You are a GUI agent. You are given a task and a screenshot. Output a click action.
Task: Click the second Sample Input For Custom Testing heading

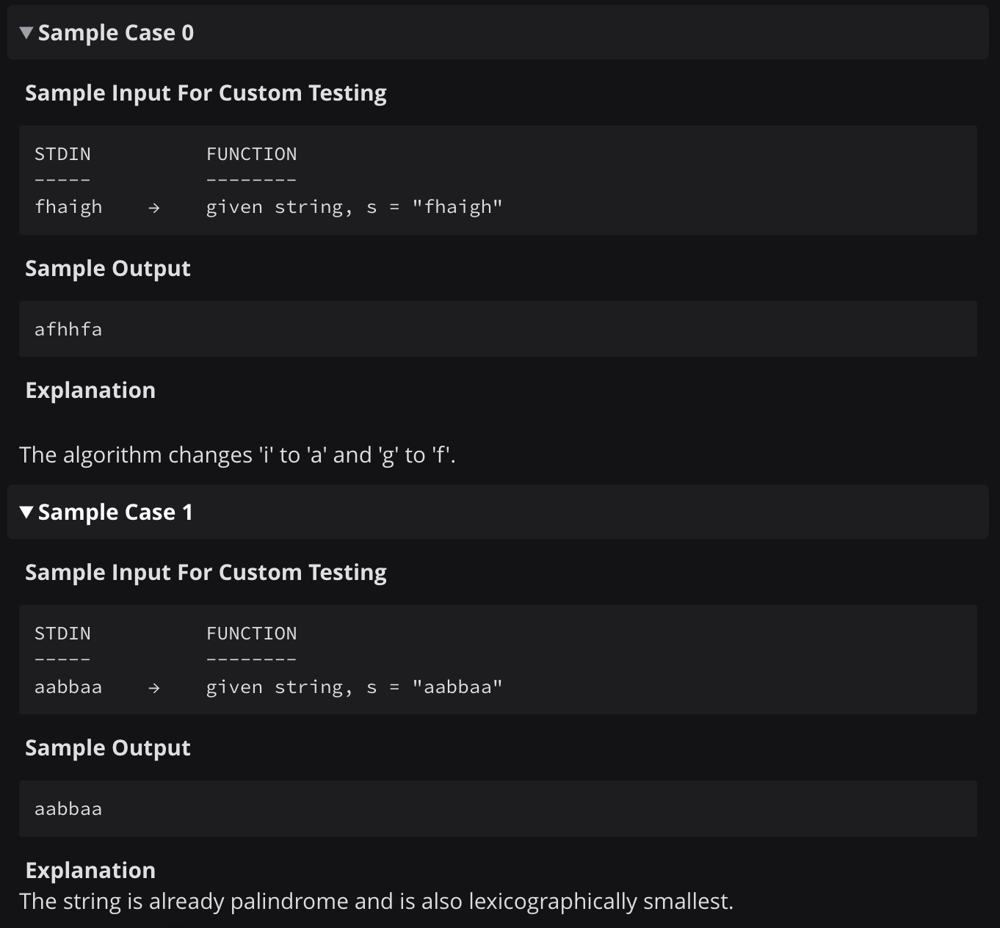(205, 573)
